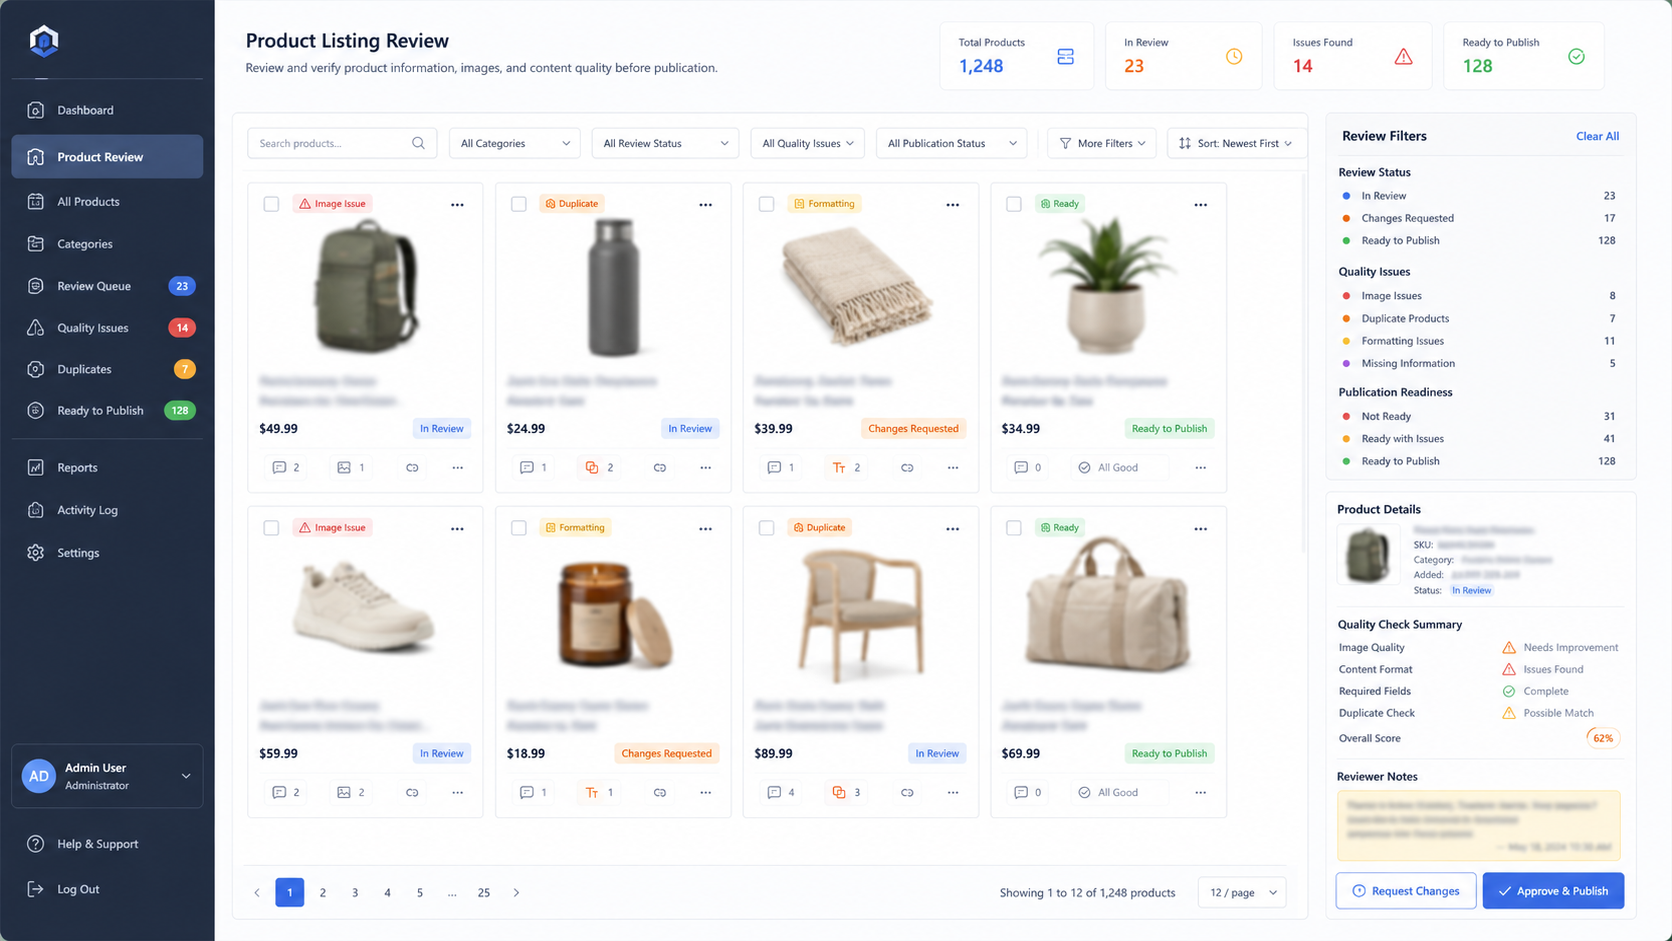Viewport: 1672px width, 941px height.
Task: Open top menu dots on backpack card
Action: (457, 204)
